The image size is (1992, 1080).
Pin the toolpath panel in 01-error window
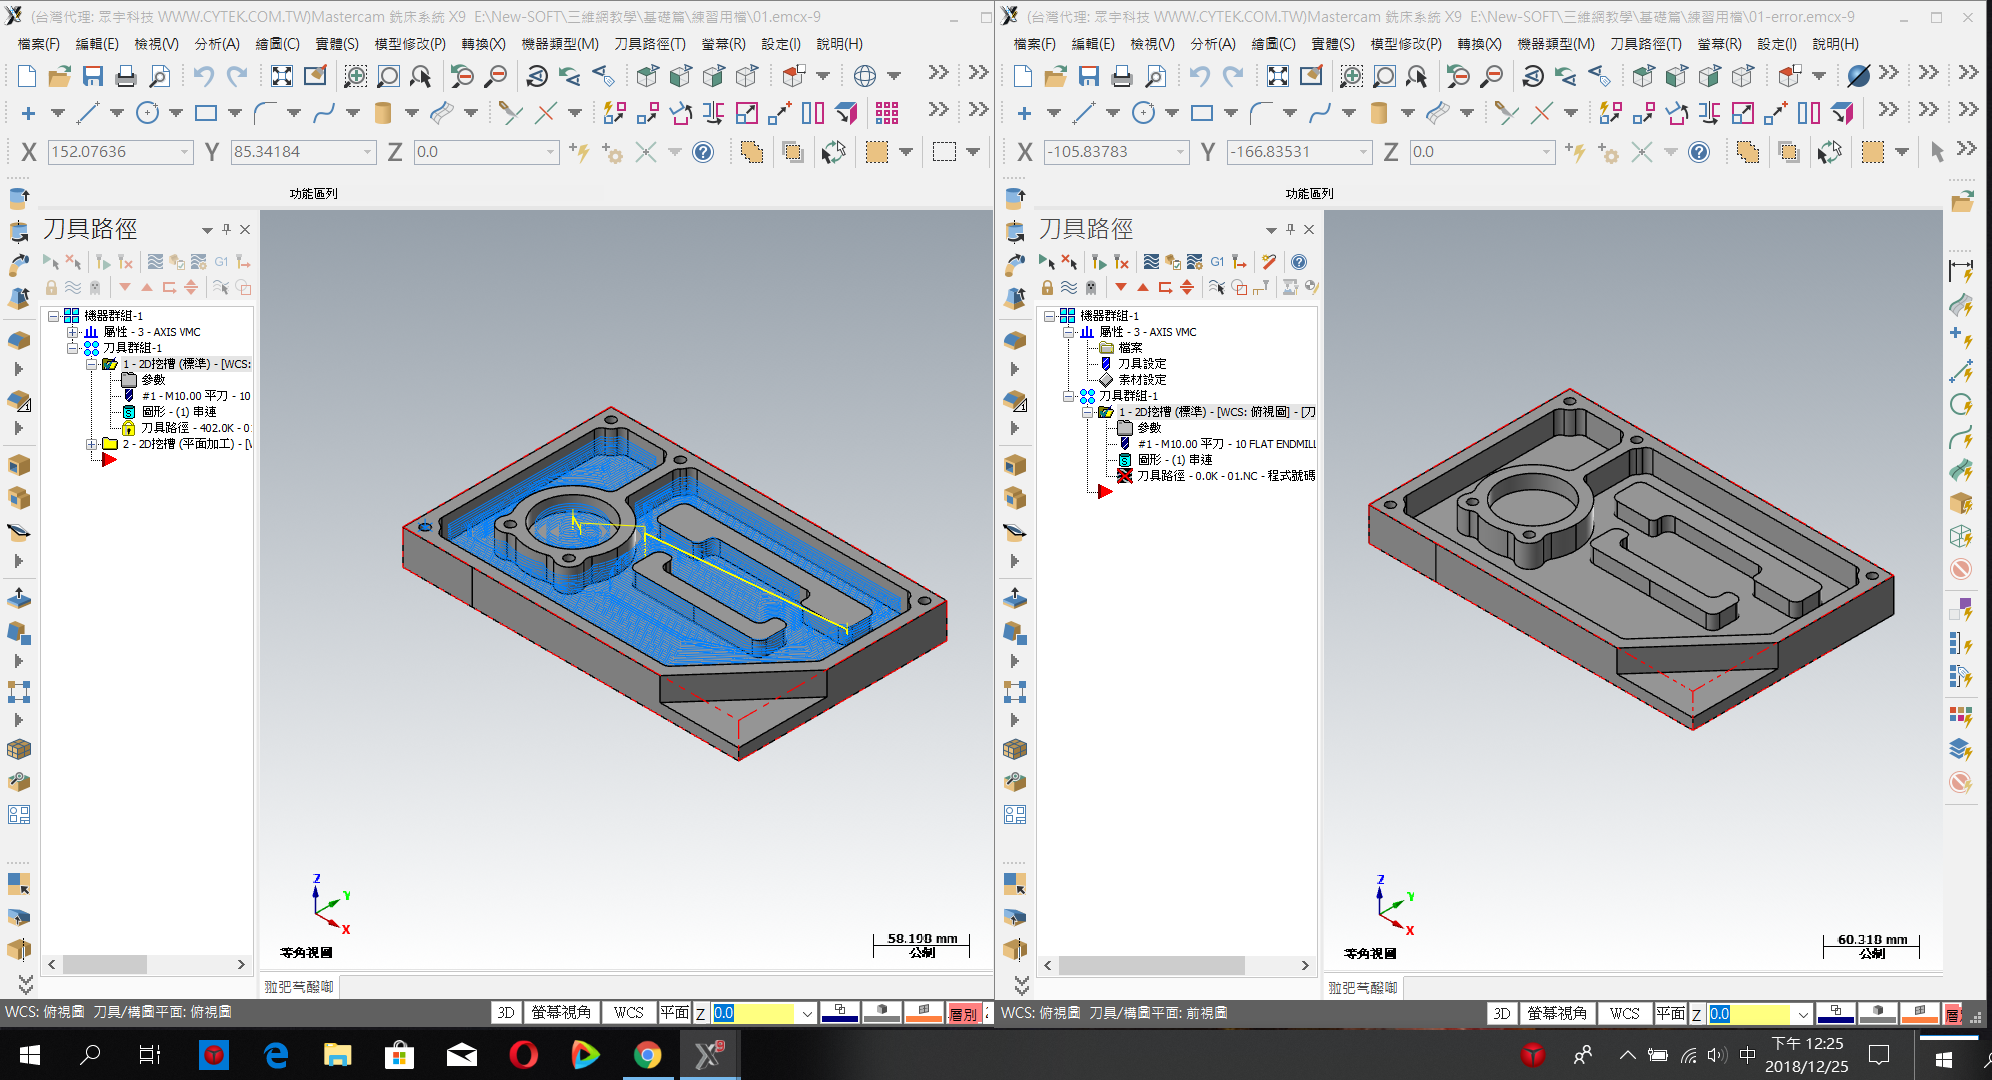[x=1291, y=229]
